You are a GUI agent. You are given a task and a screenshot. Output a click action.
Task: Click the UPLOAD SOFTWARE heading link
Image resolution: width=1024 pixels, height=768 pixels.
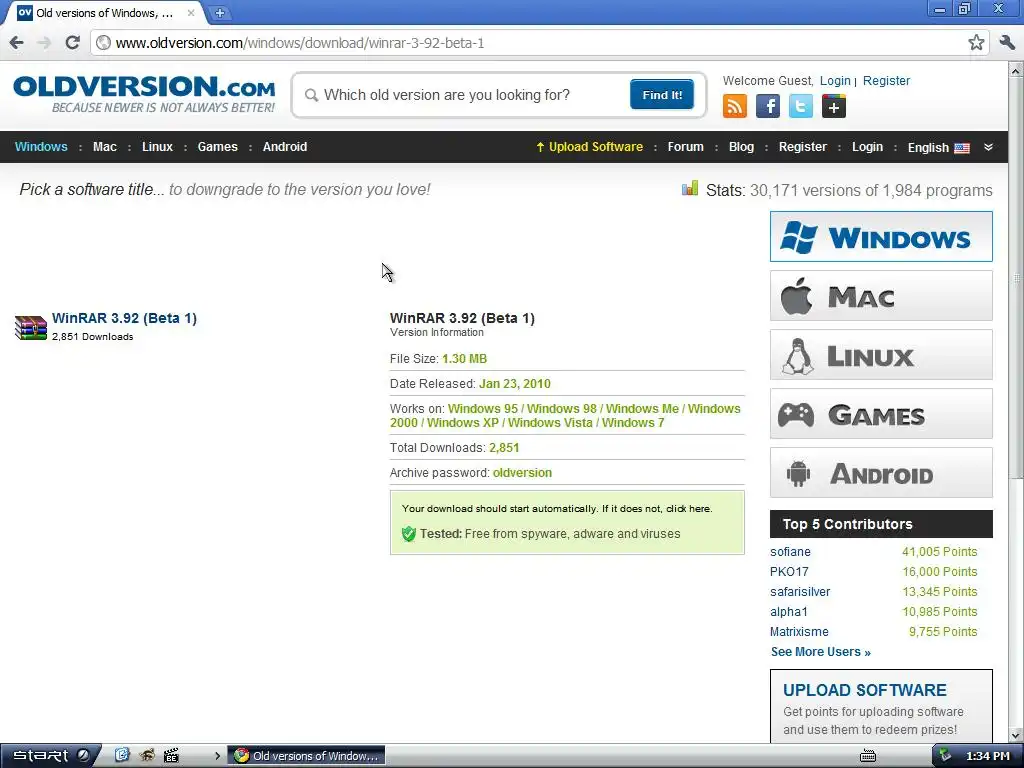click(865, 690)
